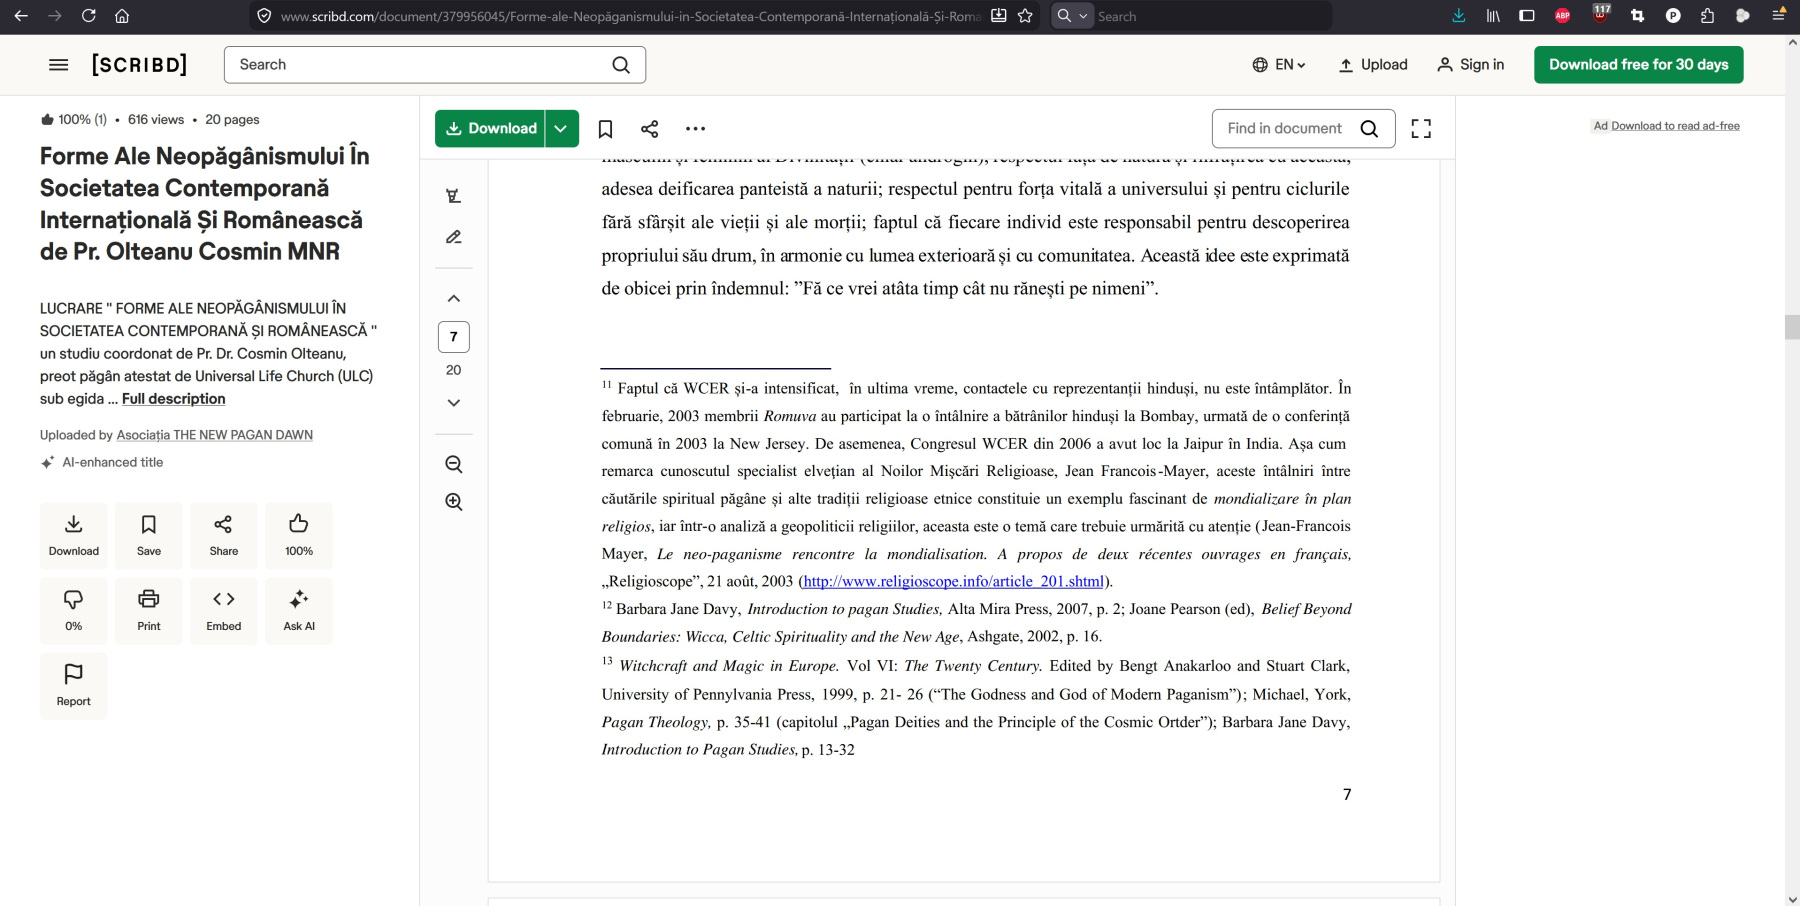Save the document using sidebar Save button
This screenshot has width=1800, height=906.
click(149, 535)
